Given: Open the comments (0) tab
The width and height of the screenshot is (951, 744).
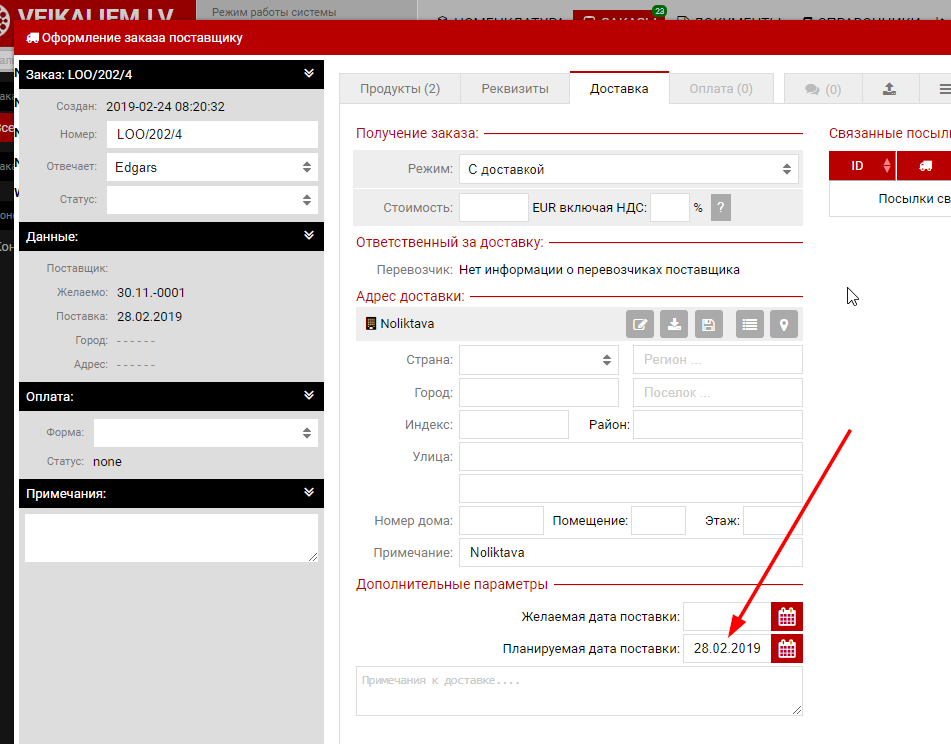Looking at the screenshot, I should tap(823, 89).
